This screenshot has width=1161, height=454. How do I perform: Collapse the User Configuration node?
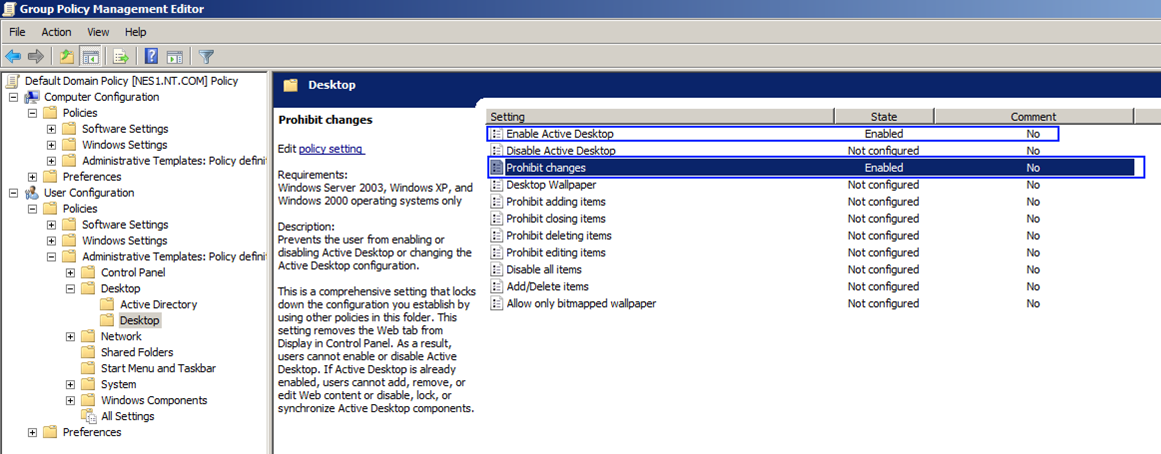click(x=13, y=193)
